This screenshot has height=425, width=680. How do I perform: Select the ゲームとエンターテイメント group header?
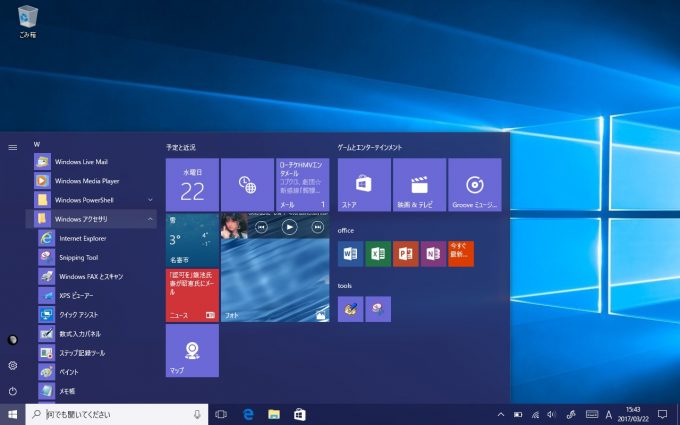370,147
